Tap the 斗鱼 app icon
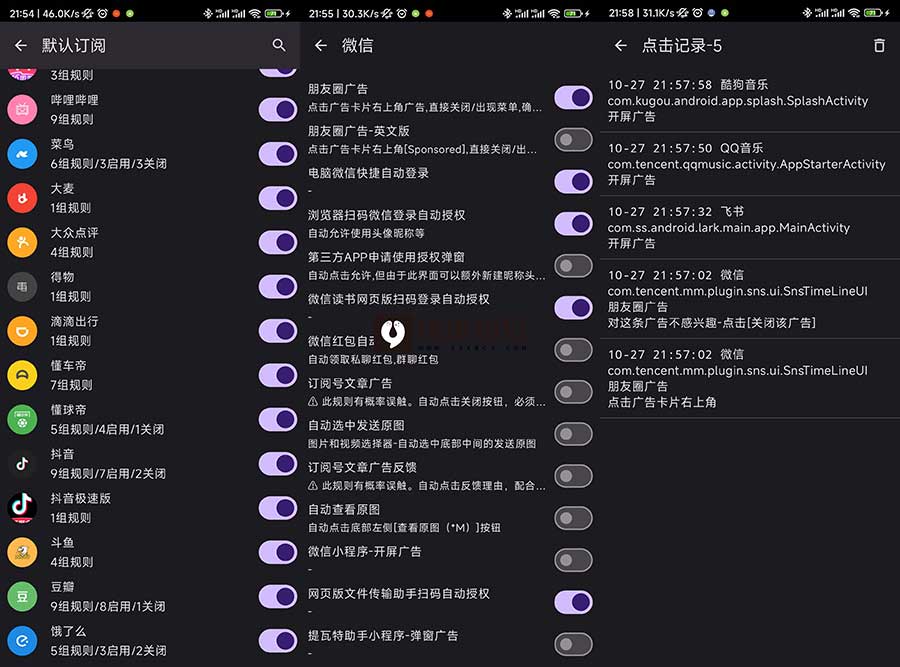Viewport: 900px width, 667px height. click(22, 552)
